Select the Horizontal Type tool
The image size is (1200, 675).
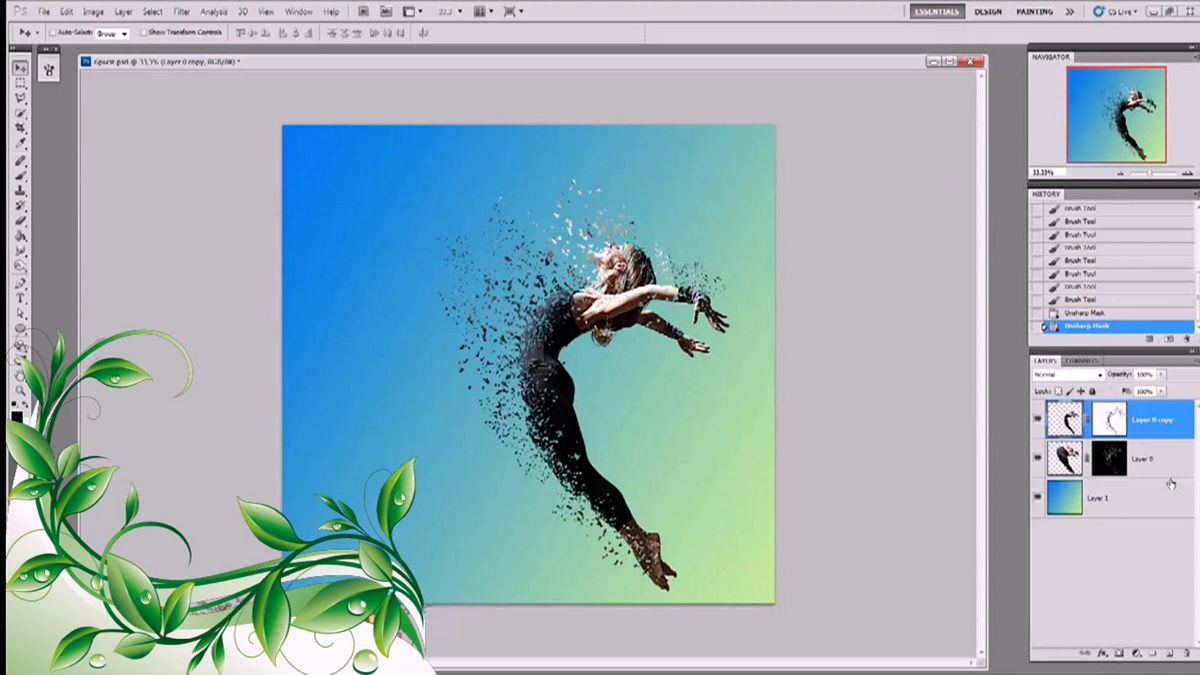click(20, 298)
